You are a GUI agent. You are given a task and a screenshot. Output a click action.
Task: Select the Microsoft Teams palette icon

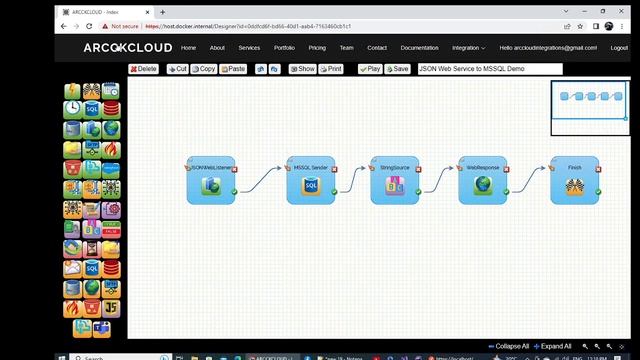[101, 329]
